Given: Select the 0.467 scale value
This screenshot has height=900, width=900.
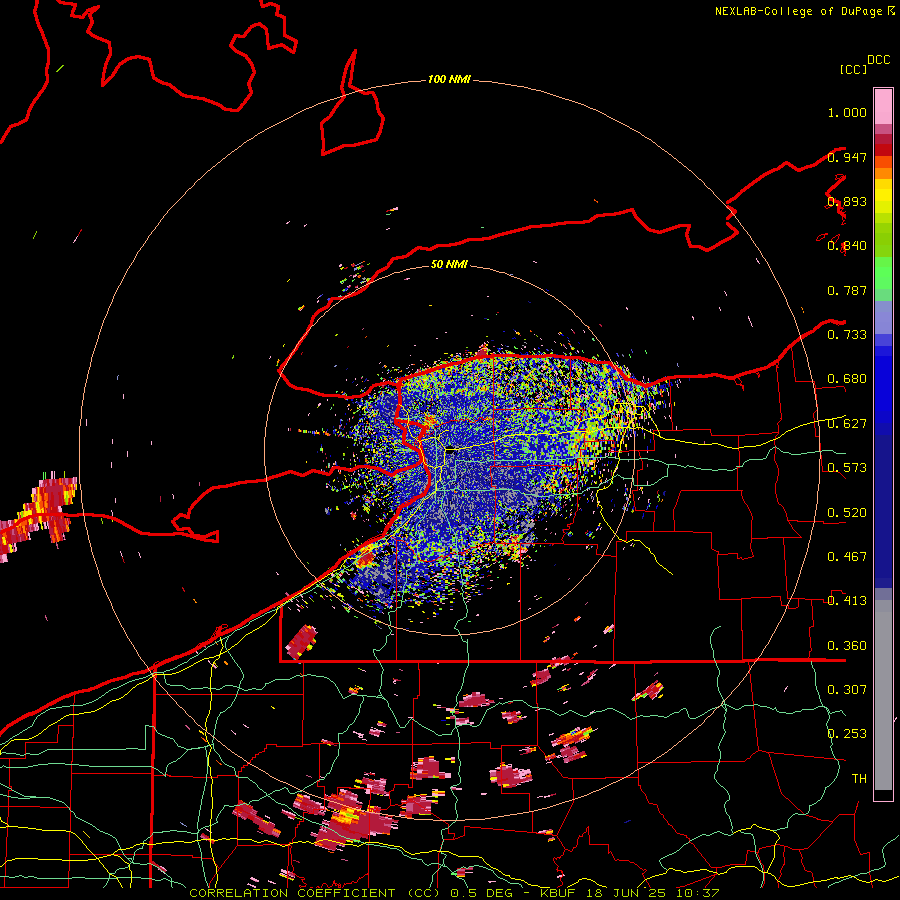Looking at the screenshot, I should point(847,557).
